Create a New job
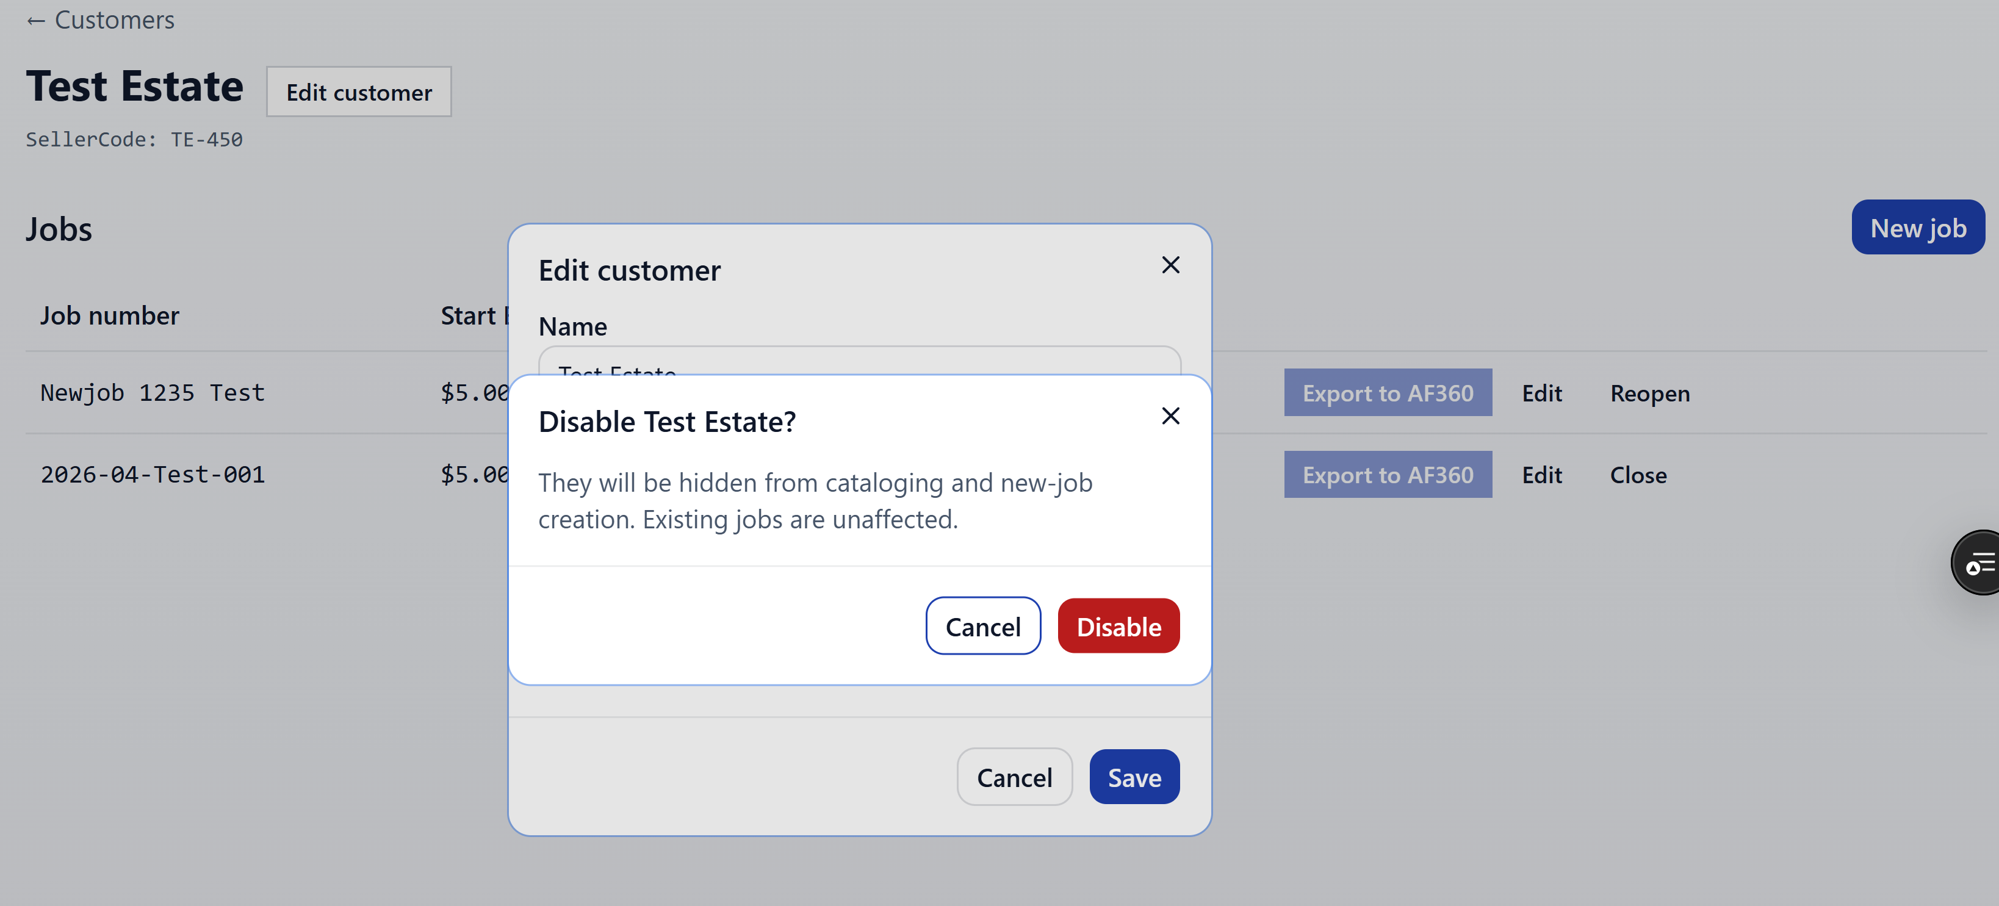The width and height of the screenshot is (1999, 906). pos(1918,228)
